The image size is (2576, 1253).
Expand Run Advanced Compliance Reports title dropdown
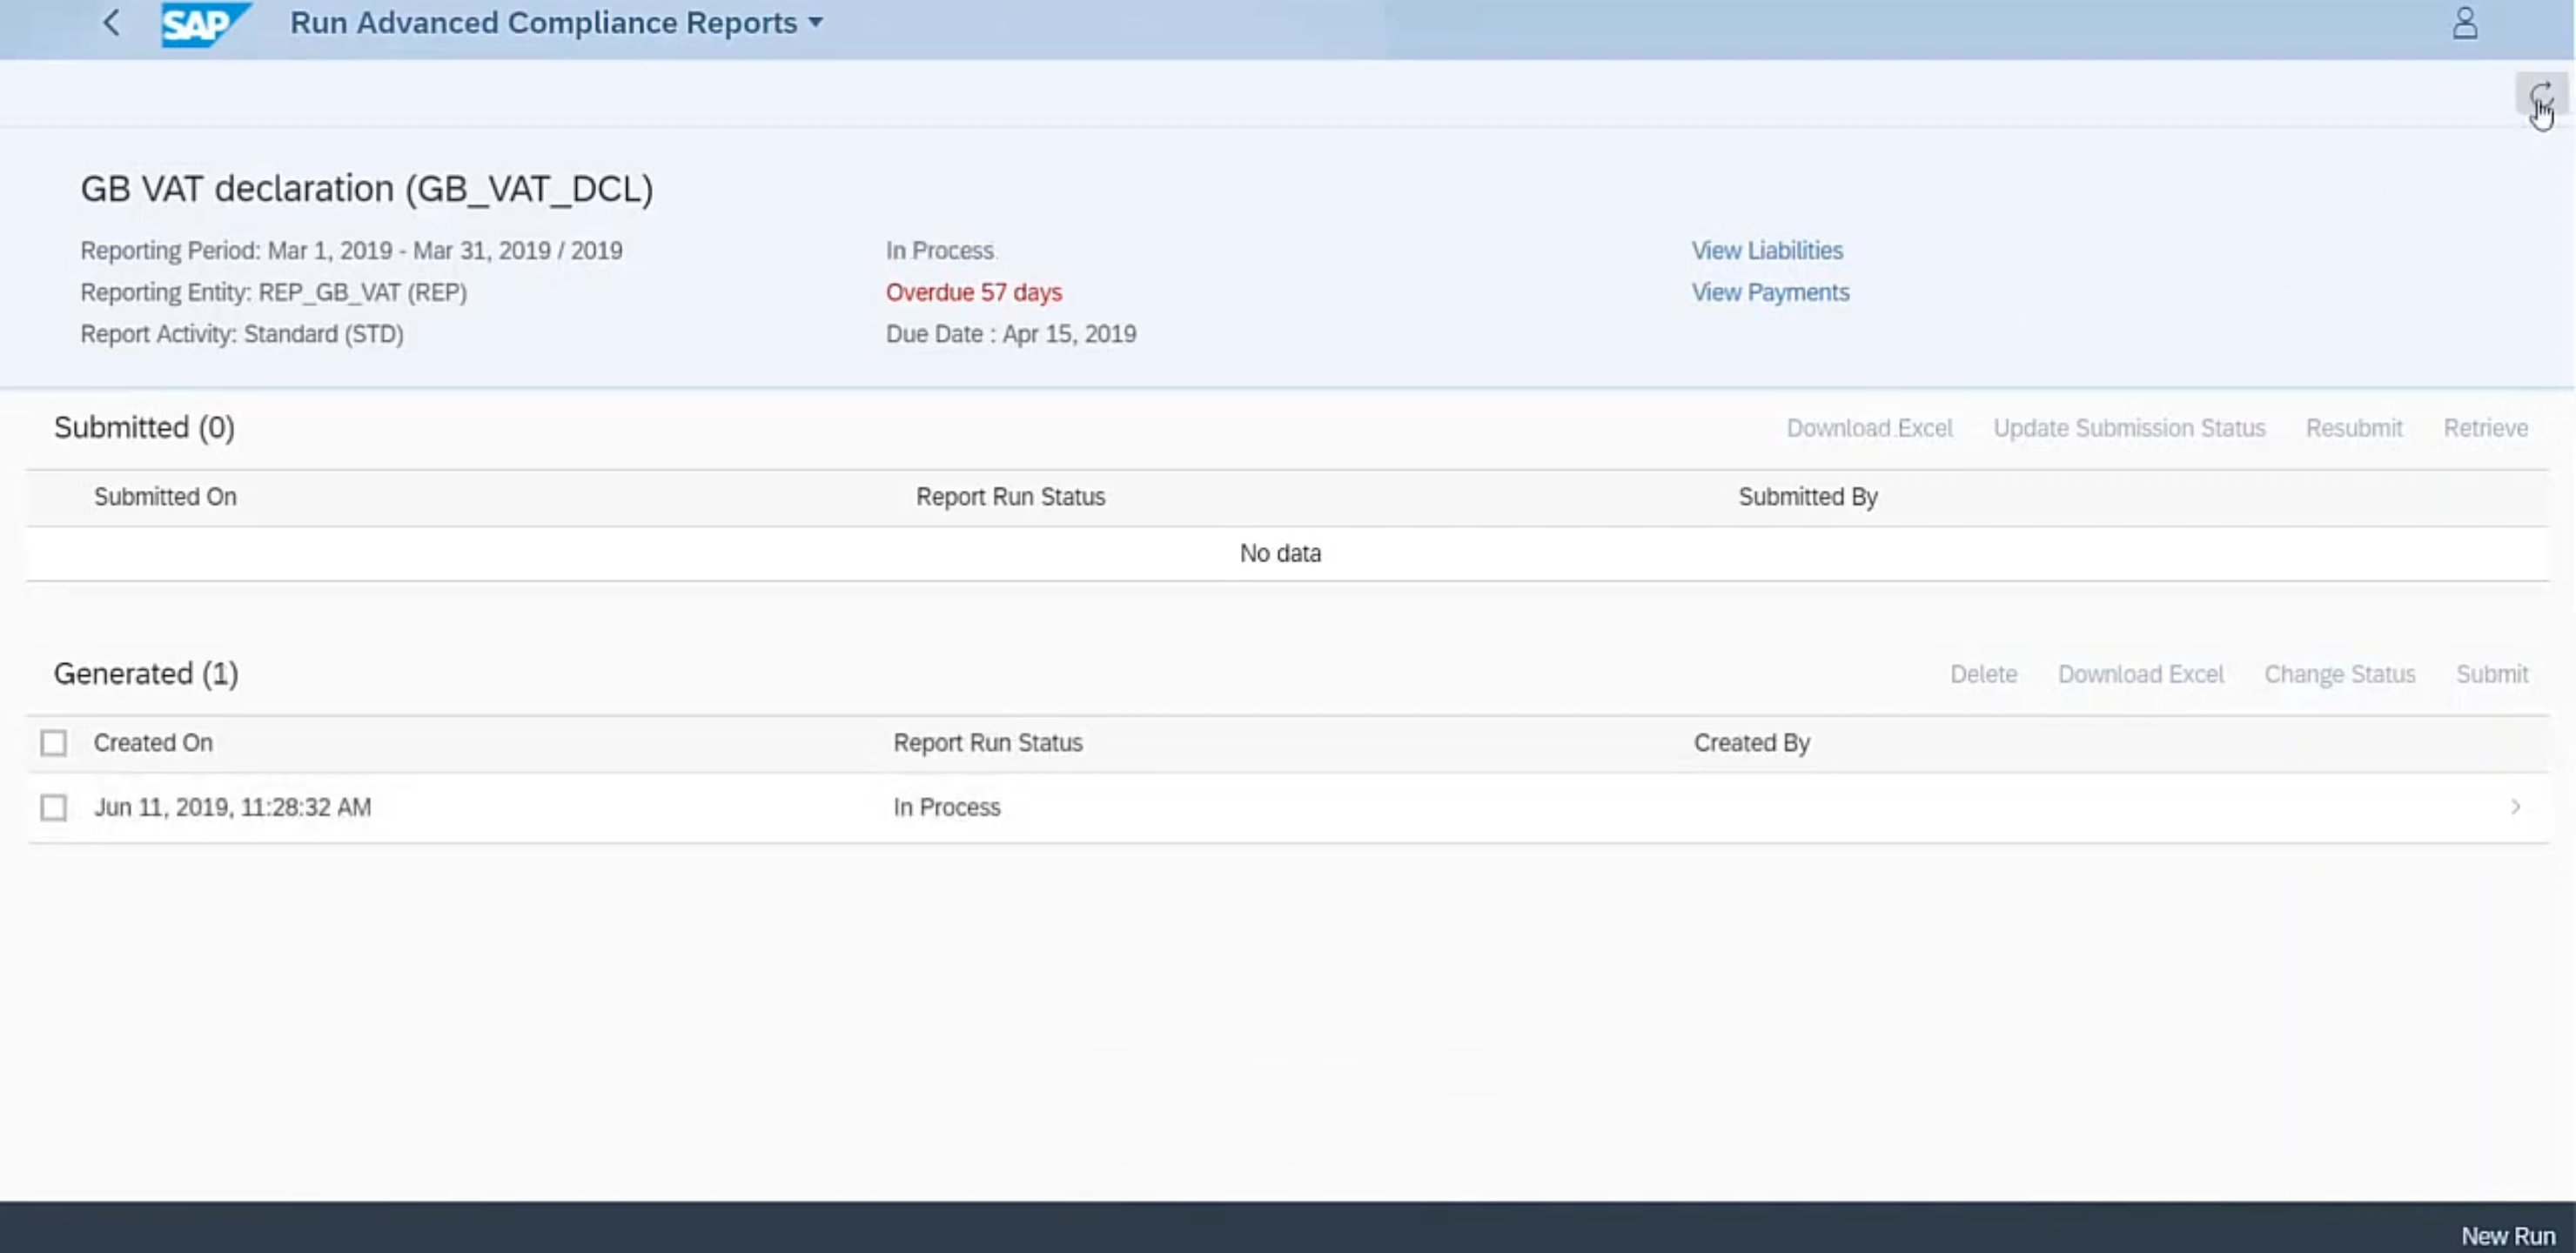(x=815, y=23)
